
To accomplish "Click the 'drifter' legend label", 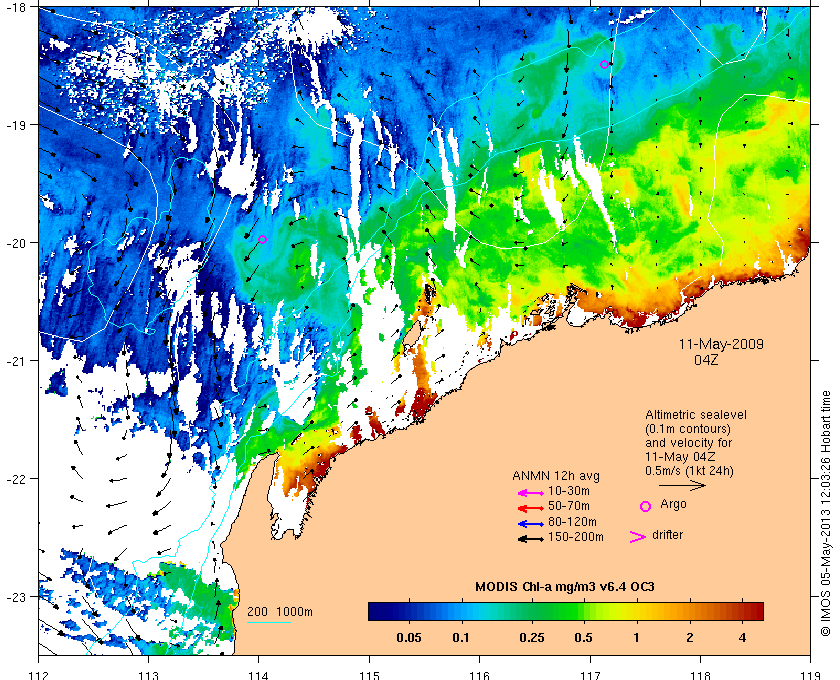I will click(668, 535).
